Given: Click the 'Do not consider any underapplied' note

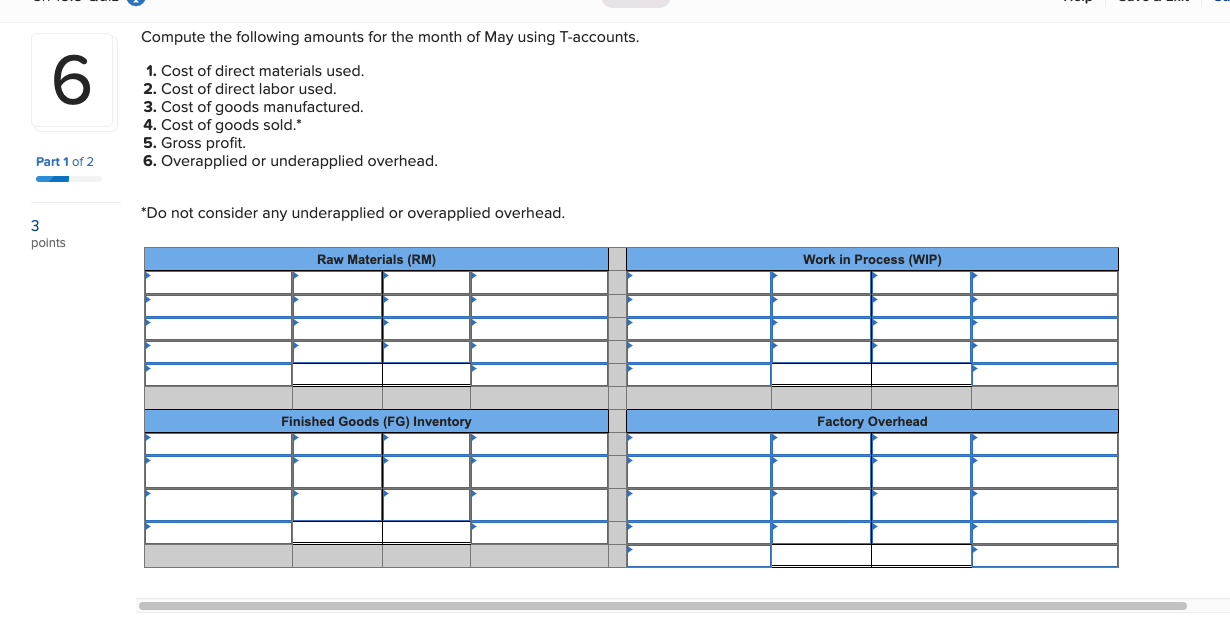Looking at the screenshot, I should click(x=353, y=213).
